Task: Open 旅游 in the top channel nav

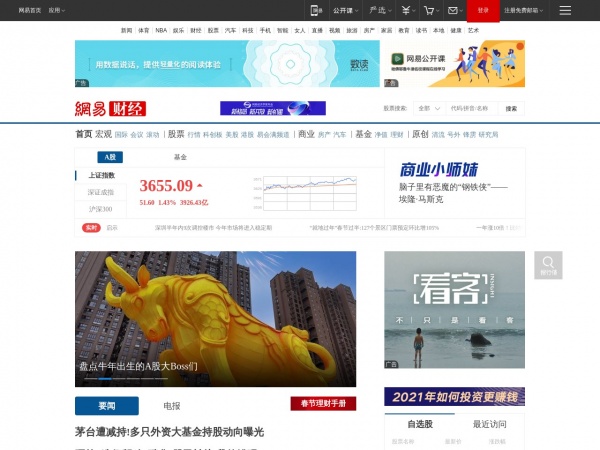Action: click(x=352, y=30)
